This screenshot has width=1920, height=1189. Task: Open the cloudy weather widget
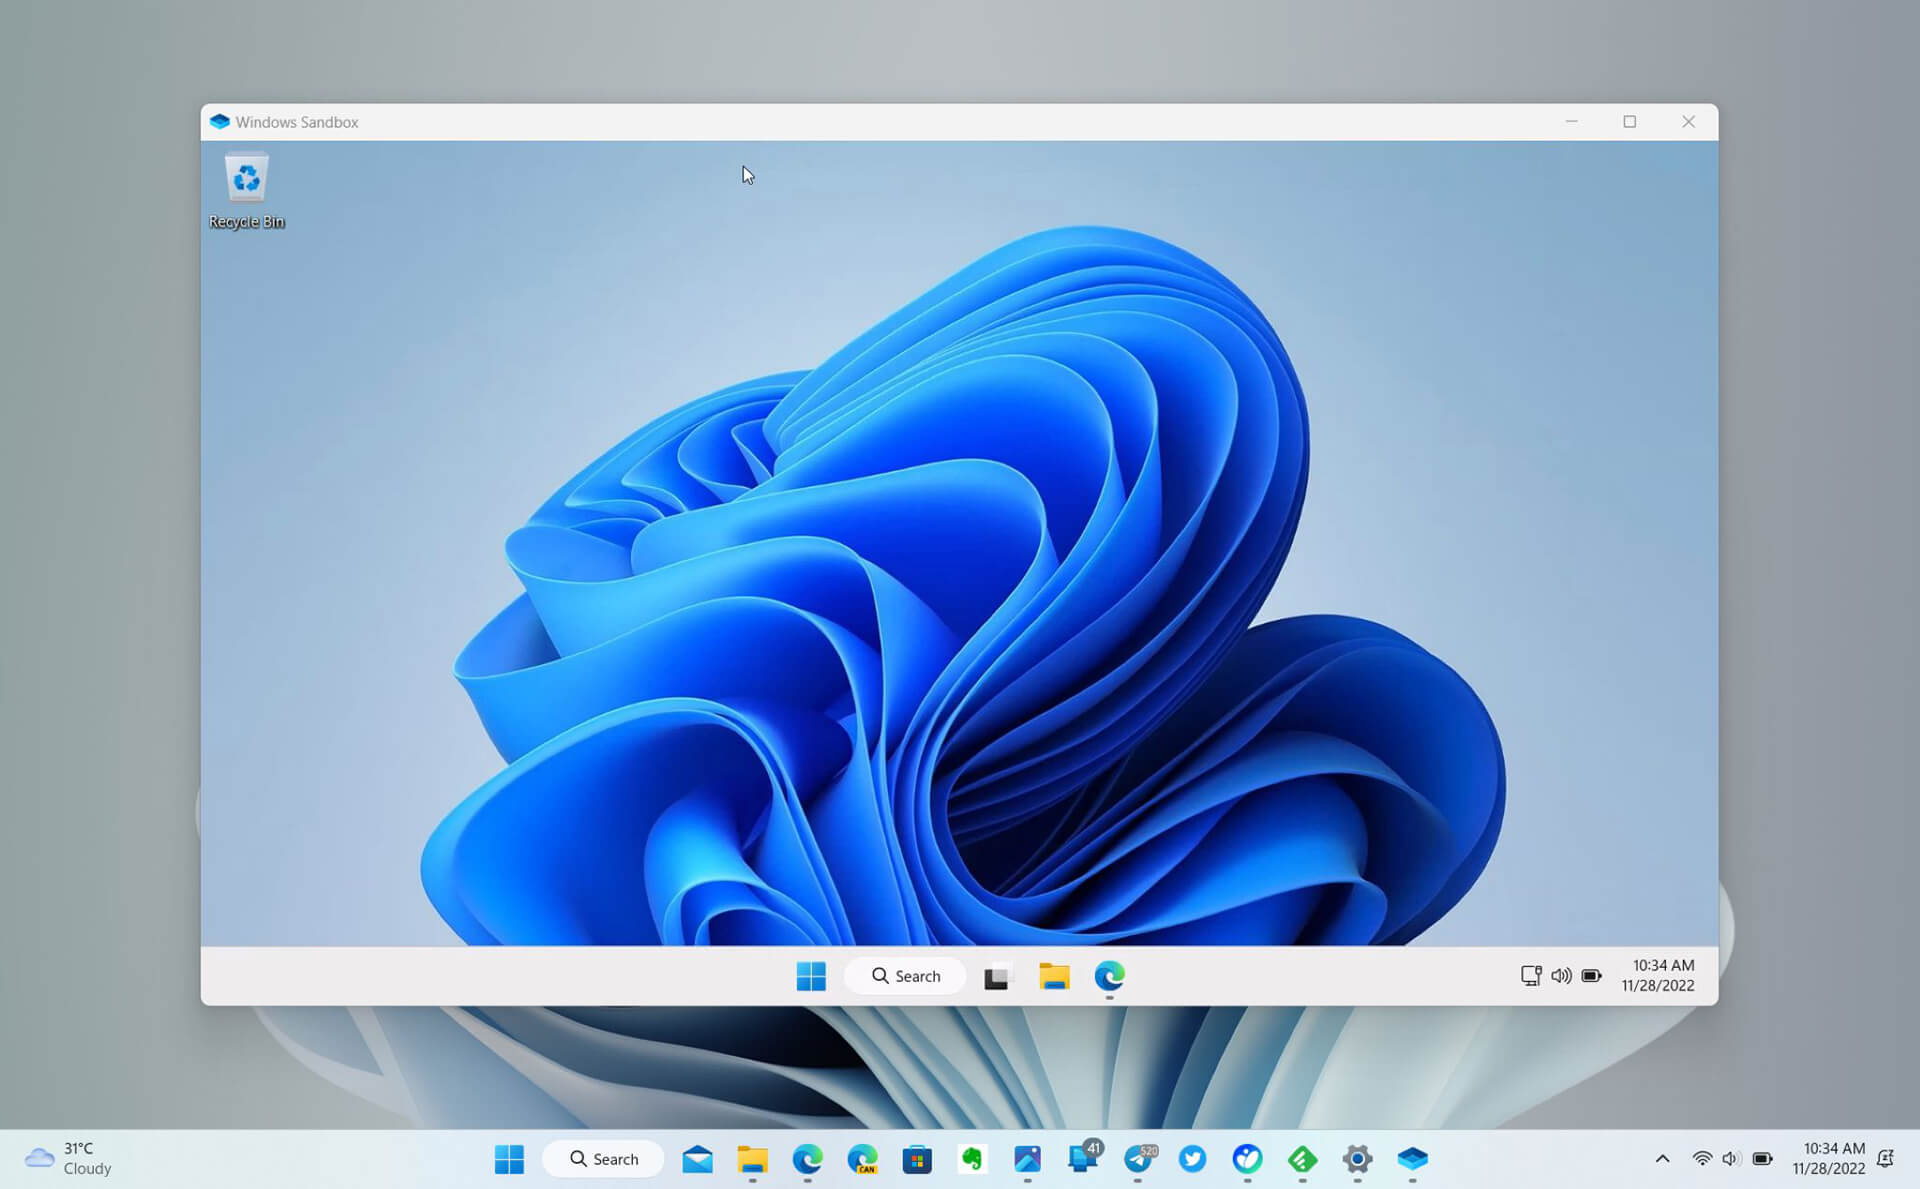point(68,1158)
